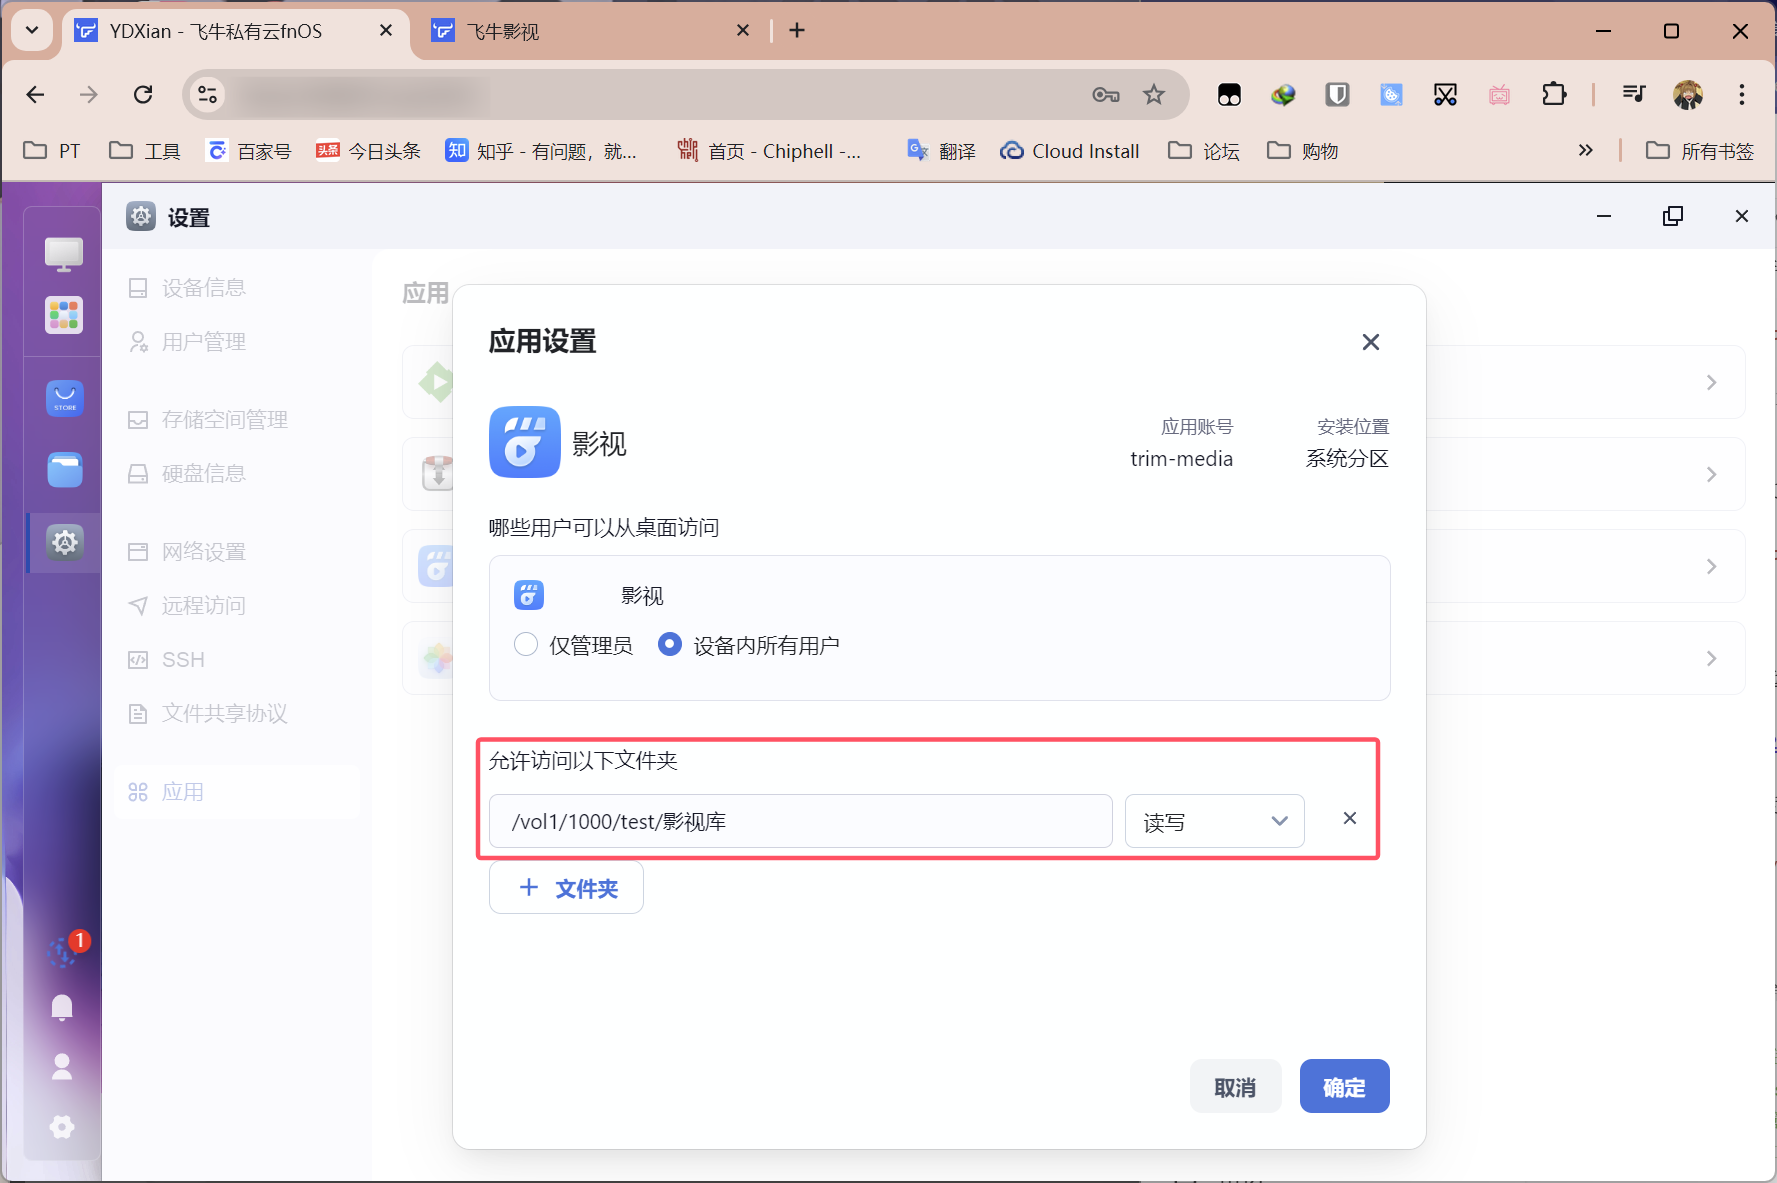Select the 设备内所有用户 radio option
Viewport: 1777px width, 1183px height.
coord(670,644)
